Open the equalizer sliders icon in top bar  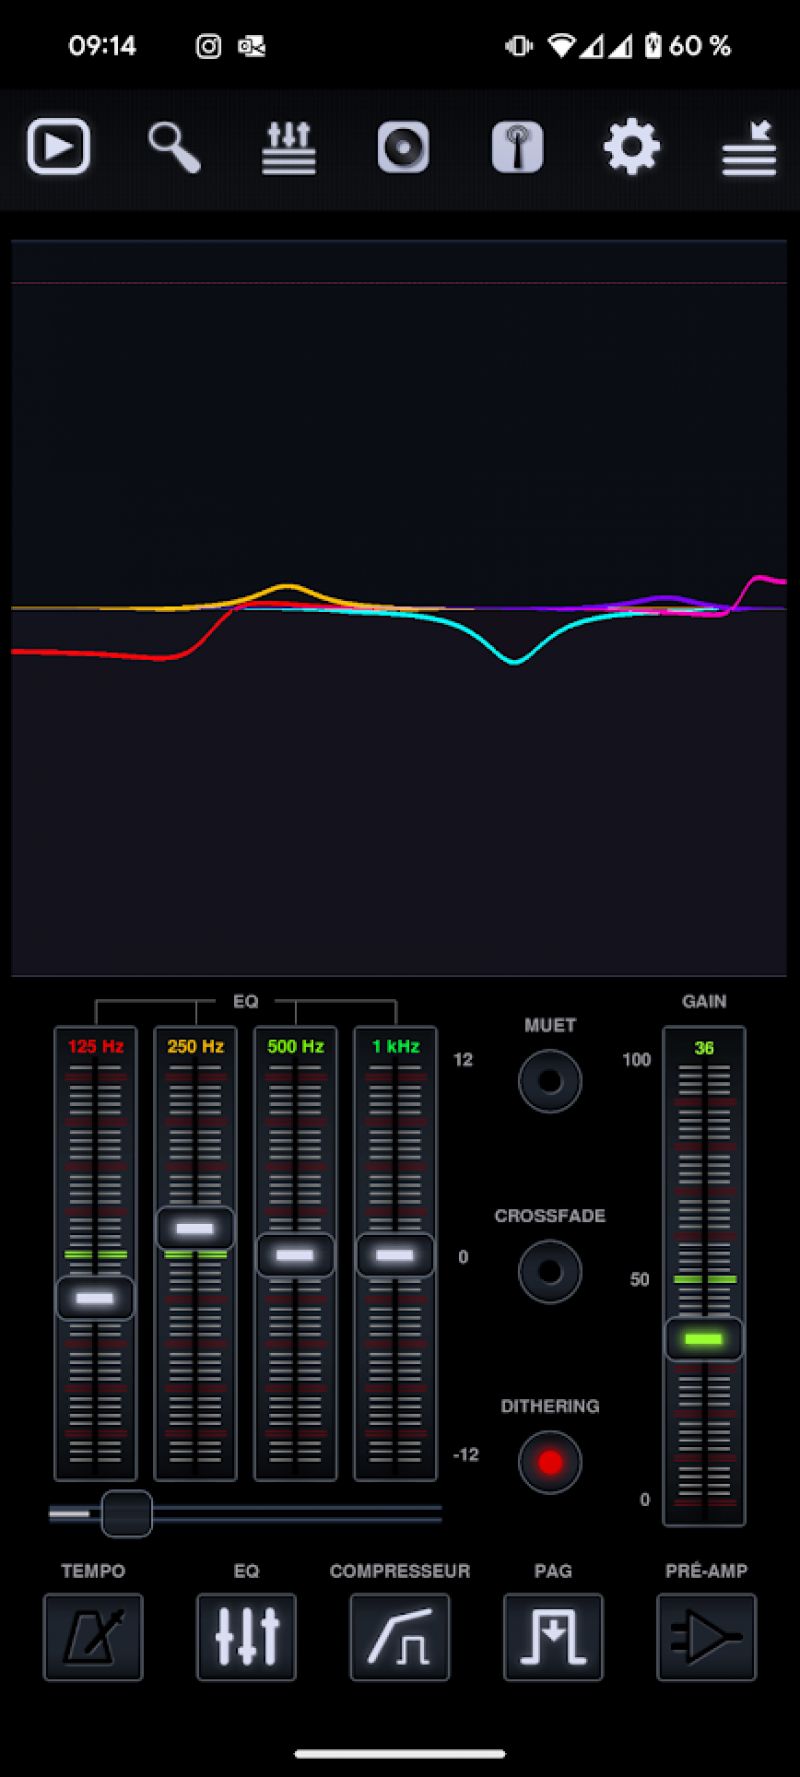[x=289, y=148]
